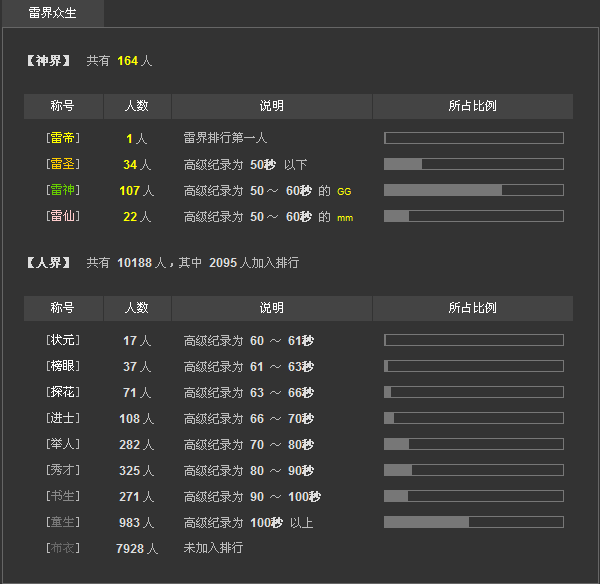
Task: Click the 7928 人 count
Action: tap(137, 548)
